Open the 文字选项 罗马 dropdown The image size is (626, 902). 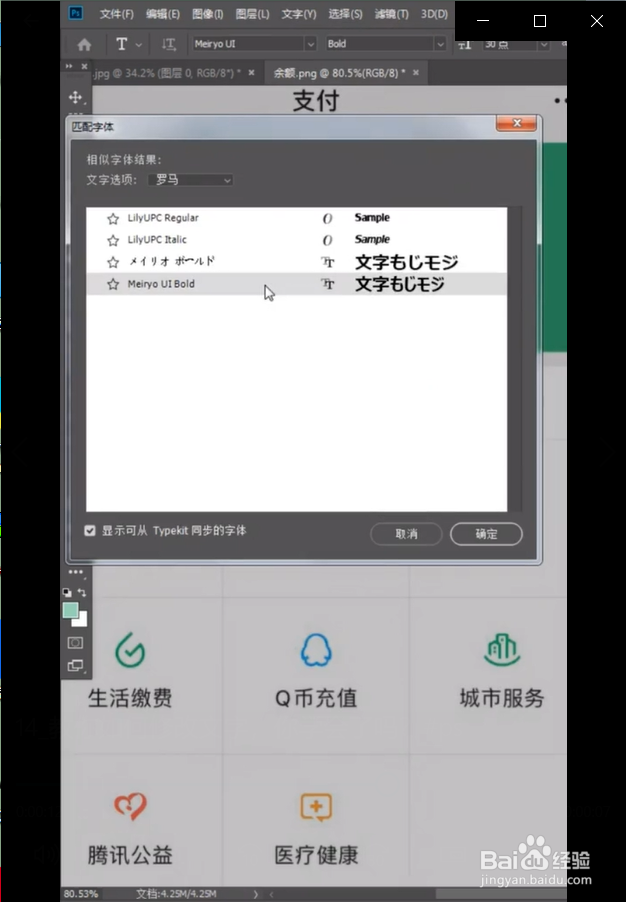point(190,180)
